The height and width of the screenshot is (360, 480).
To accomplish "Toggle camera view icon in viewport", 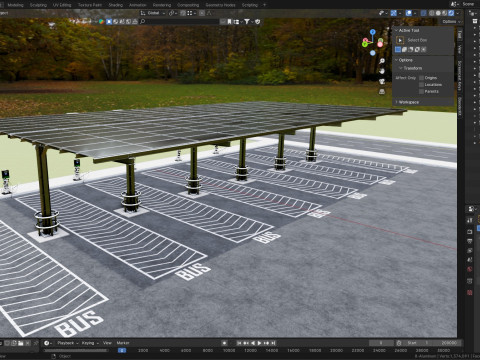I will pyautogui.click(x=382, y=81).
